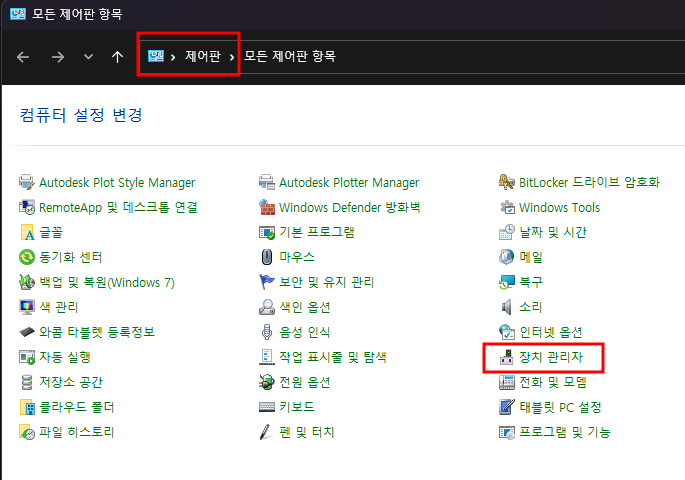This screenshot has width=685, height=480.
Task: Click the 작업 표시줄 및 탐색 icon
Action: (x=266, y=357)
